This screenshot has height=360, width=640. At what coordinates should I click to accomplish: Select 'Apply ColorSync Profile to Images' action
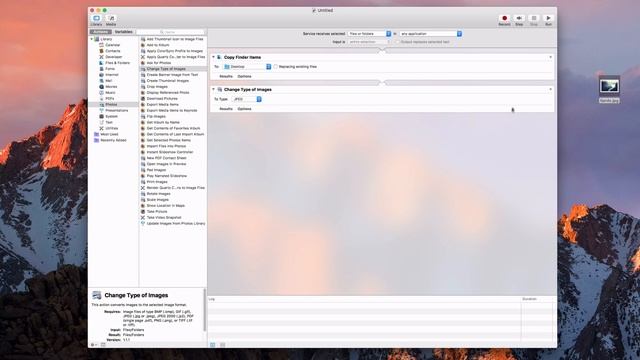coord(175,51)
